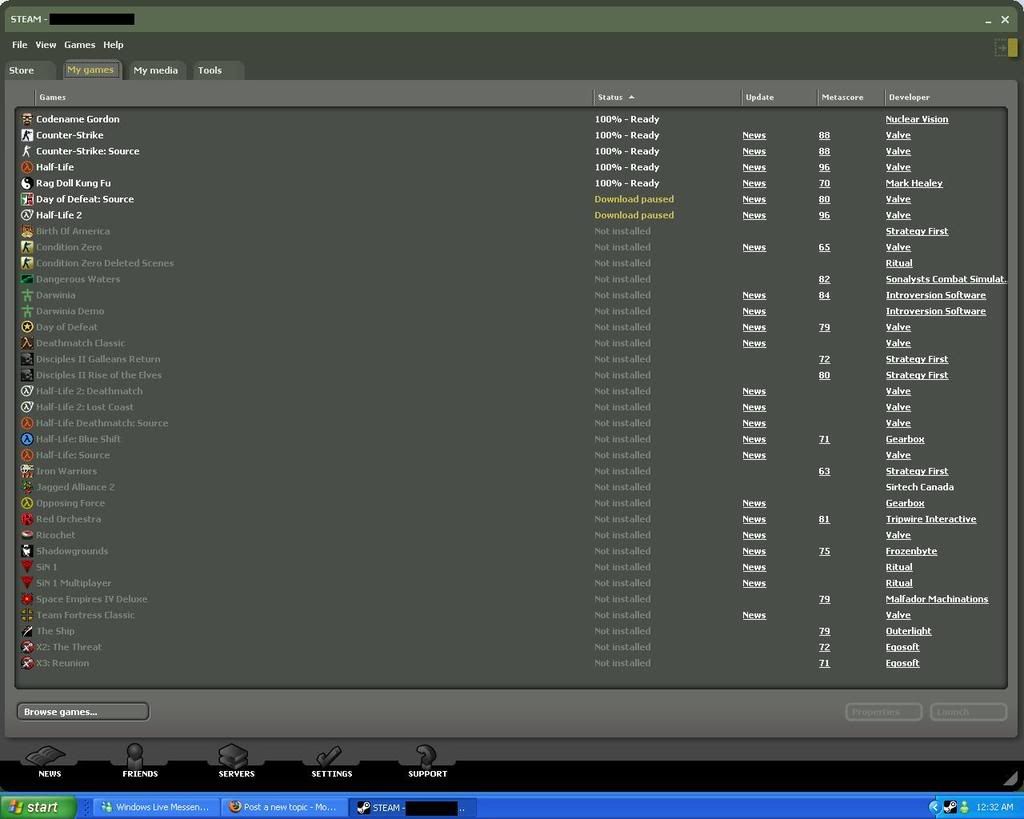Click the Browse games button

pyautogui.click(x=83, y=712)
